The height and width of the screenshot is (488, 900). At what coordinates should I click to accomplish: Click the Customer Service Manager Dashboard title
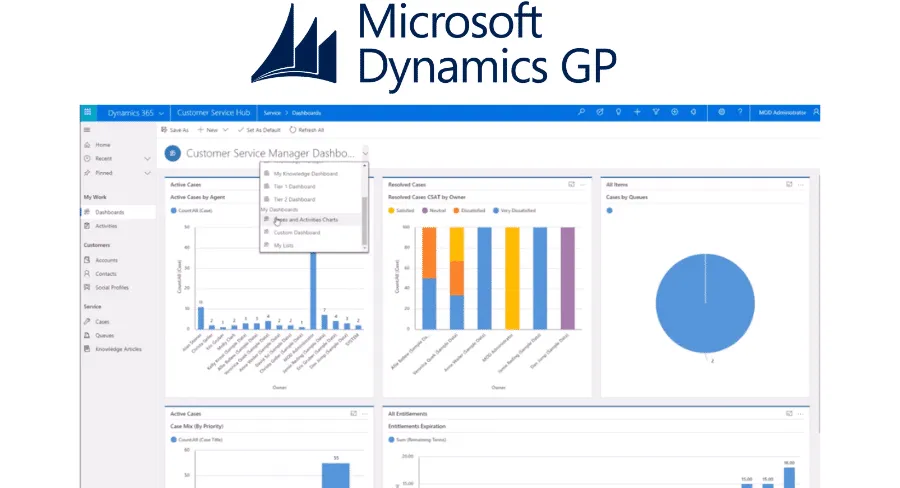(270, 153)
